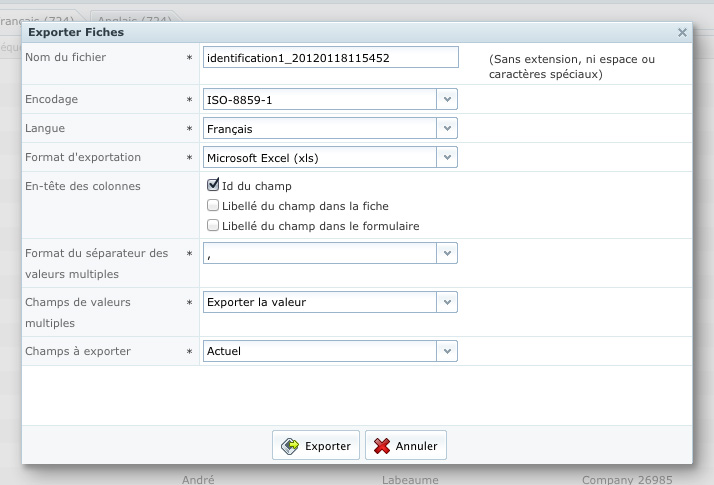Click the Microsoft Excel (xls) format box

pos(319,158)
